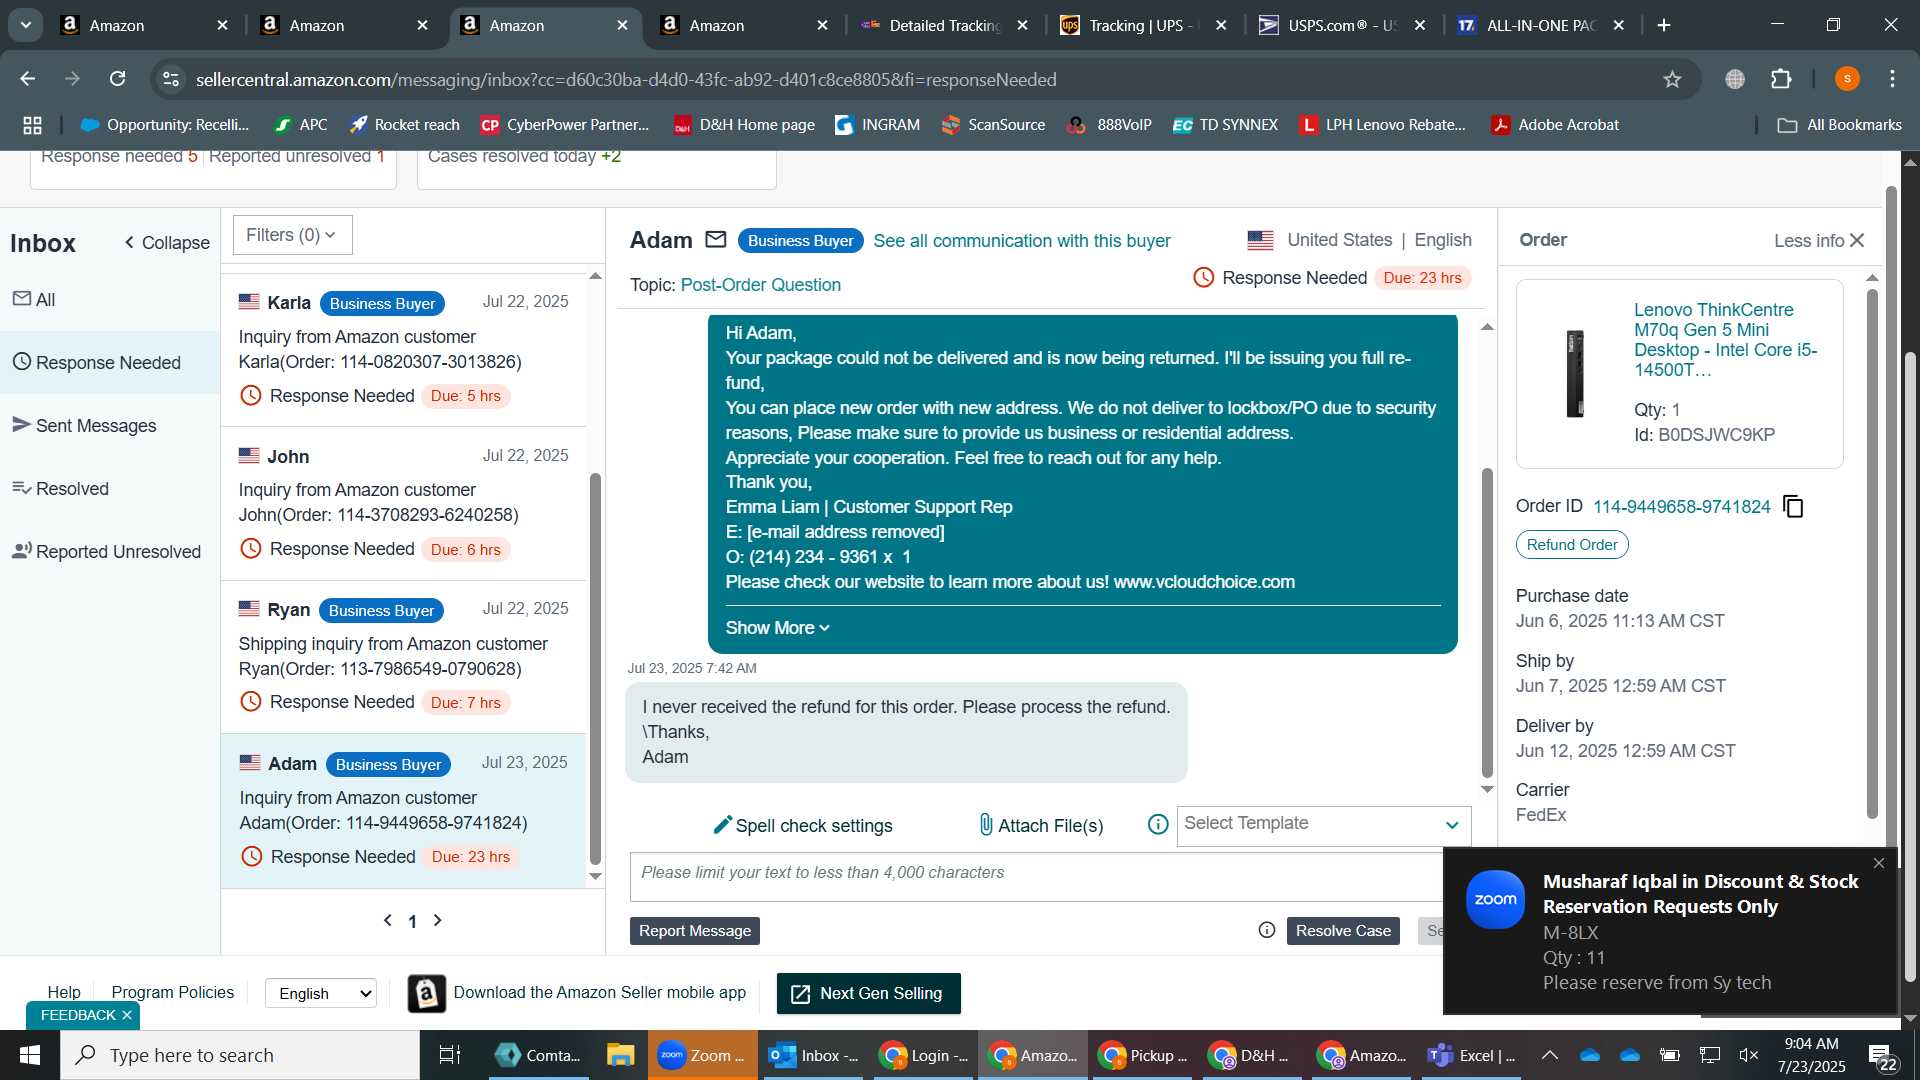Open a new browser tab

[x=1664, y=25]
